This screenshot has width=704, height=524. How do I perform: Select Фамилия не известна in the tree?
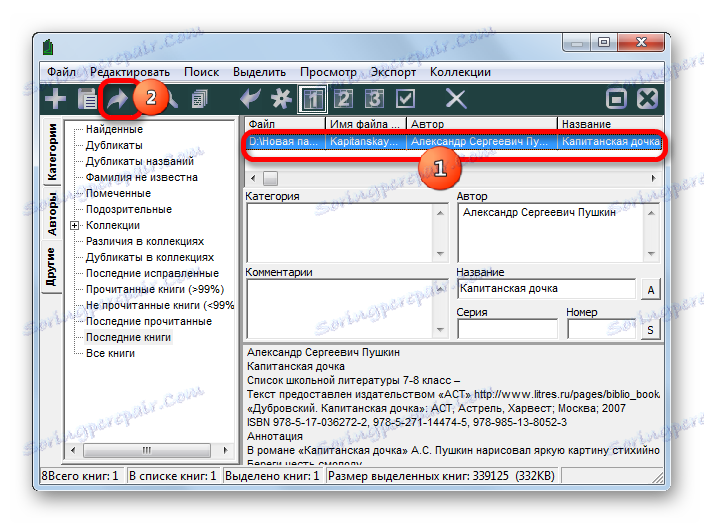tap(141, 177)
